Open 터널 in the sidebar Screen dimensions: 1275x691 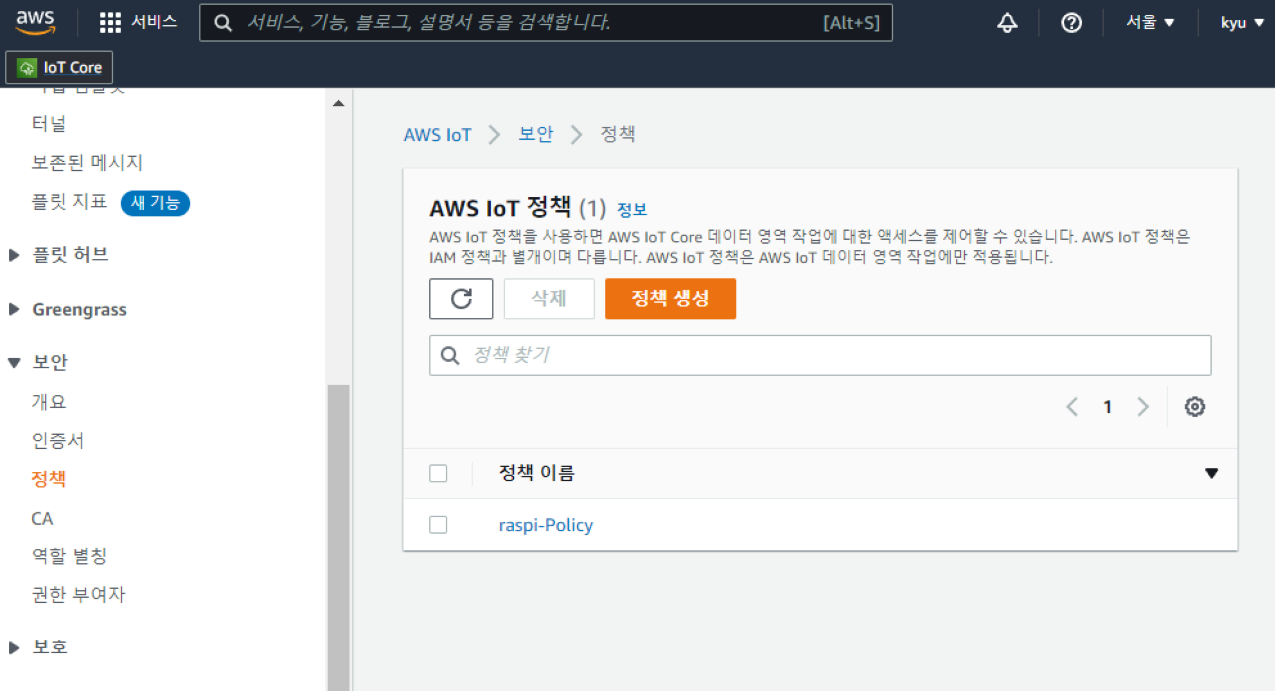coord(49,124)
